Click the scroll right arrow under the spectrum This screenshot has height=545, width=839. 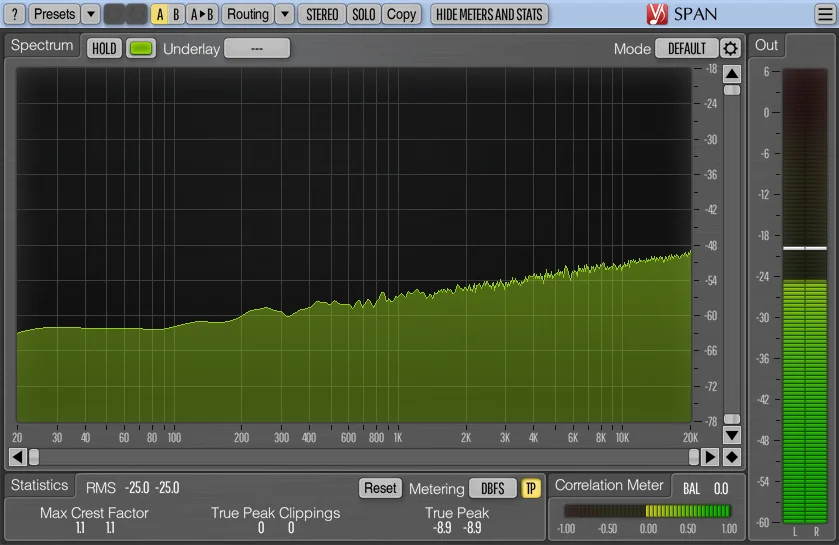pyautogui.click(x=710, y=457)
